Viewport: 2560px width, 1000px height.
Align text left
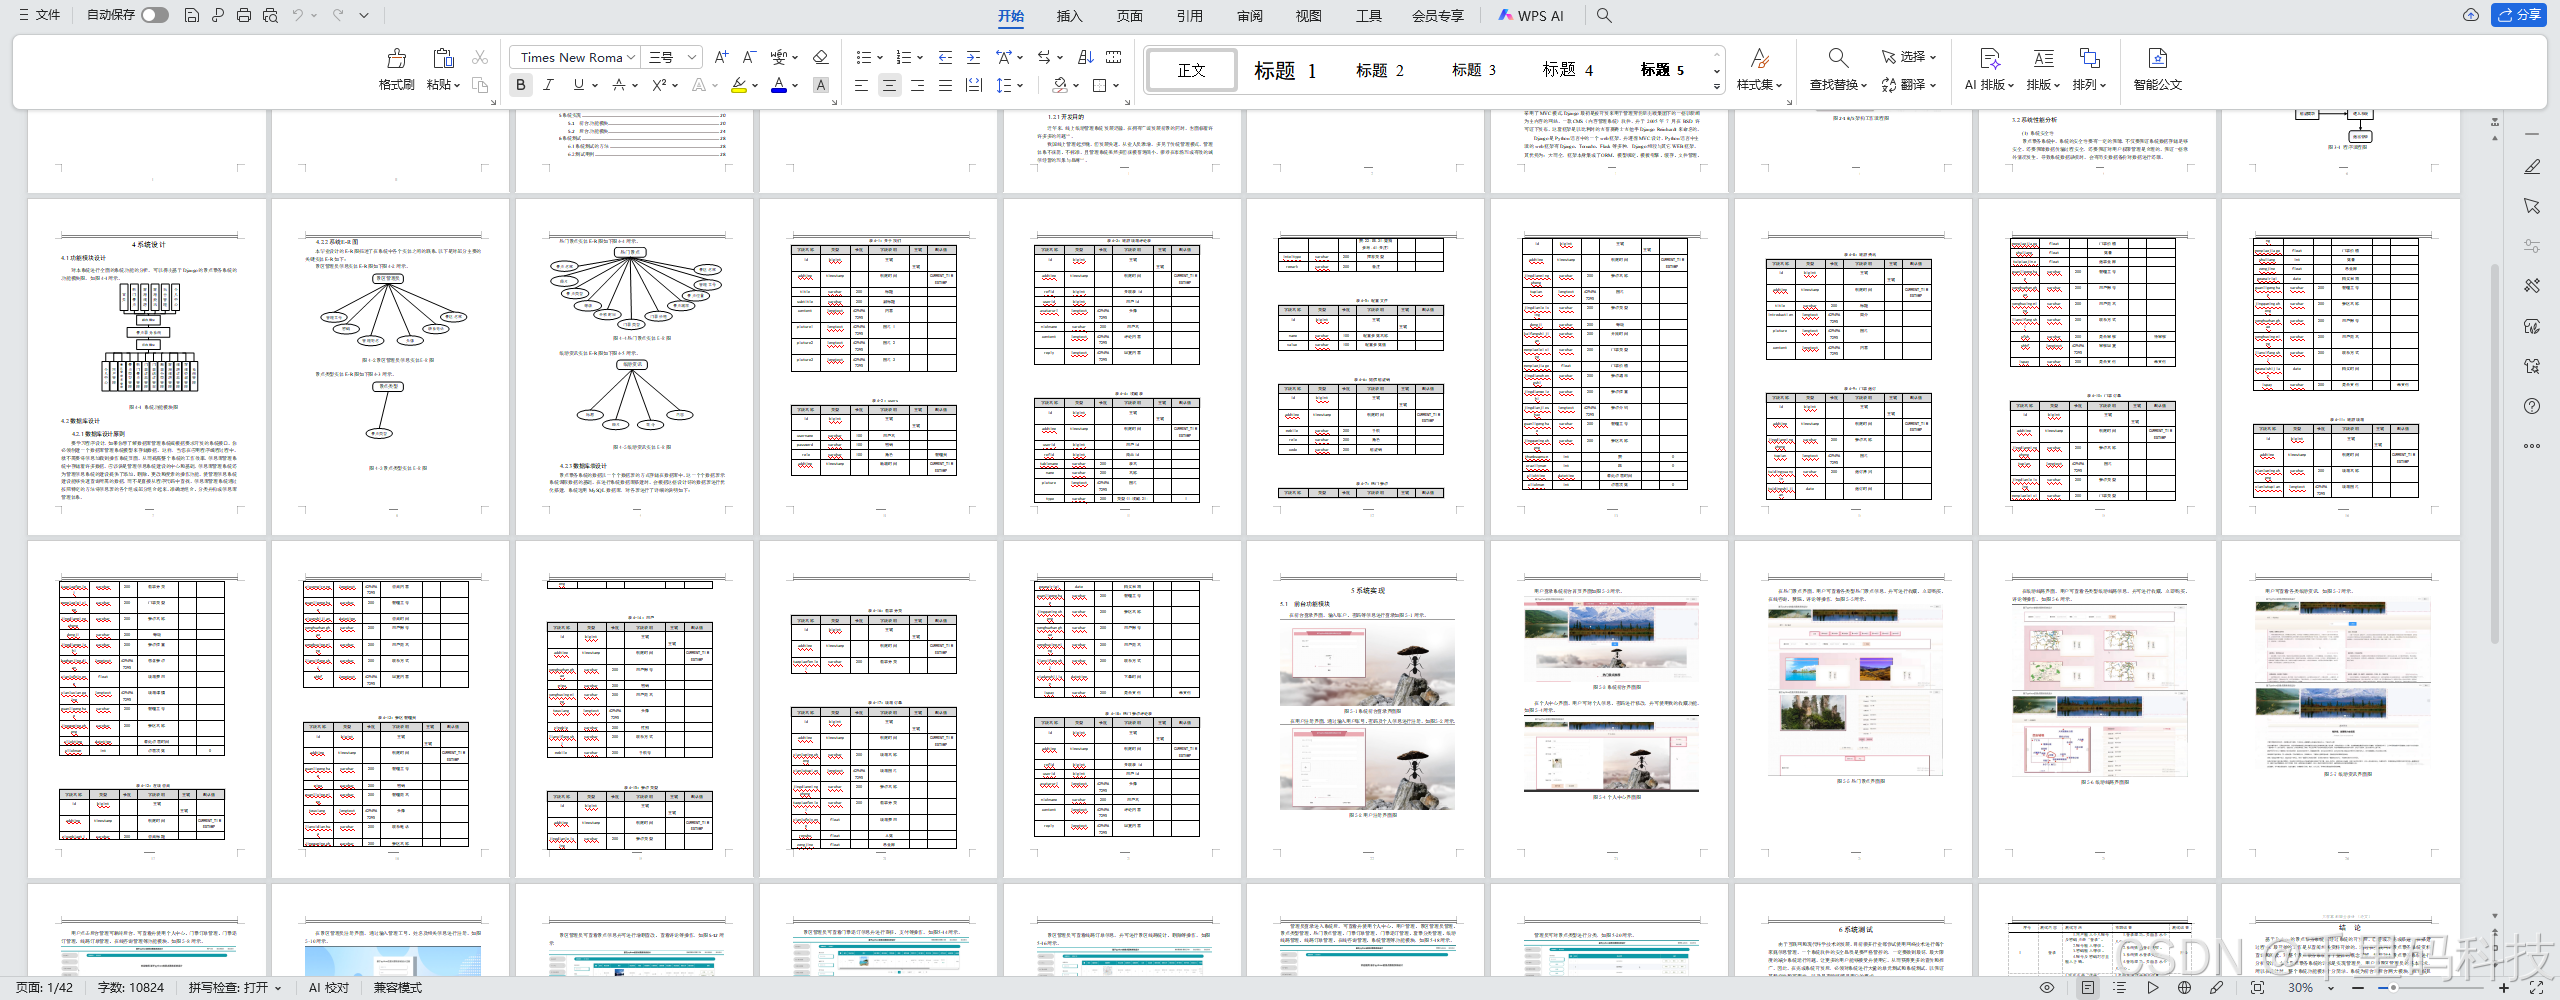[861, 86]
